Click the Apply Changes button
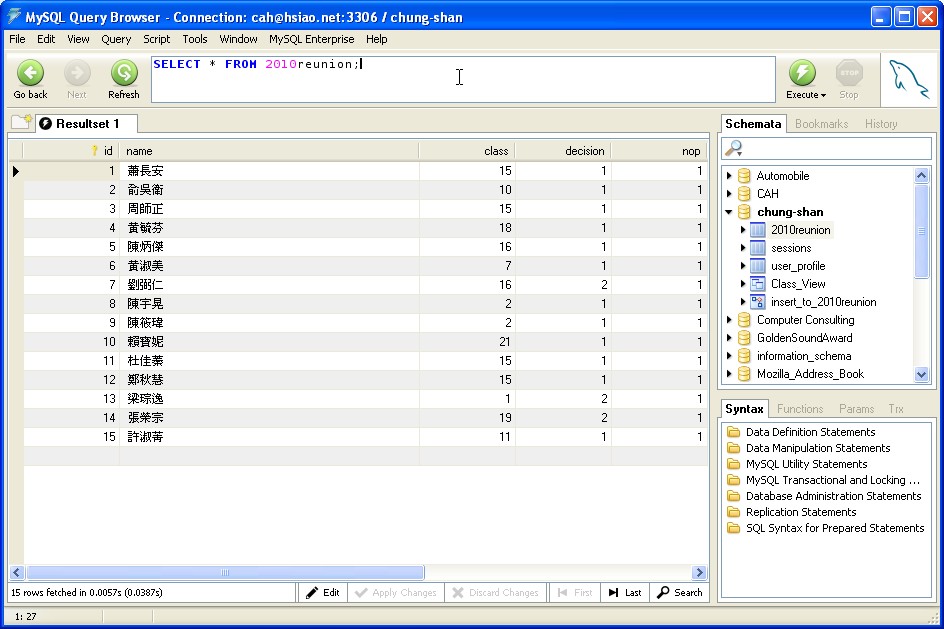The height and width of the screenshot is (629, 944). pos(396,592)
